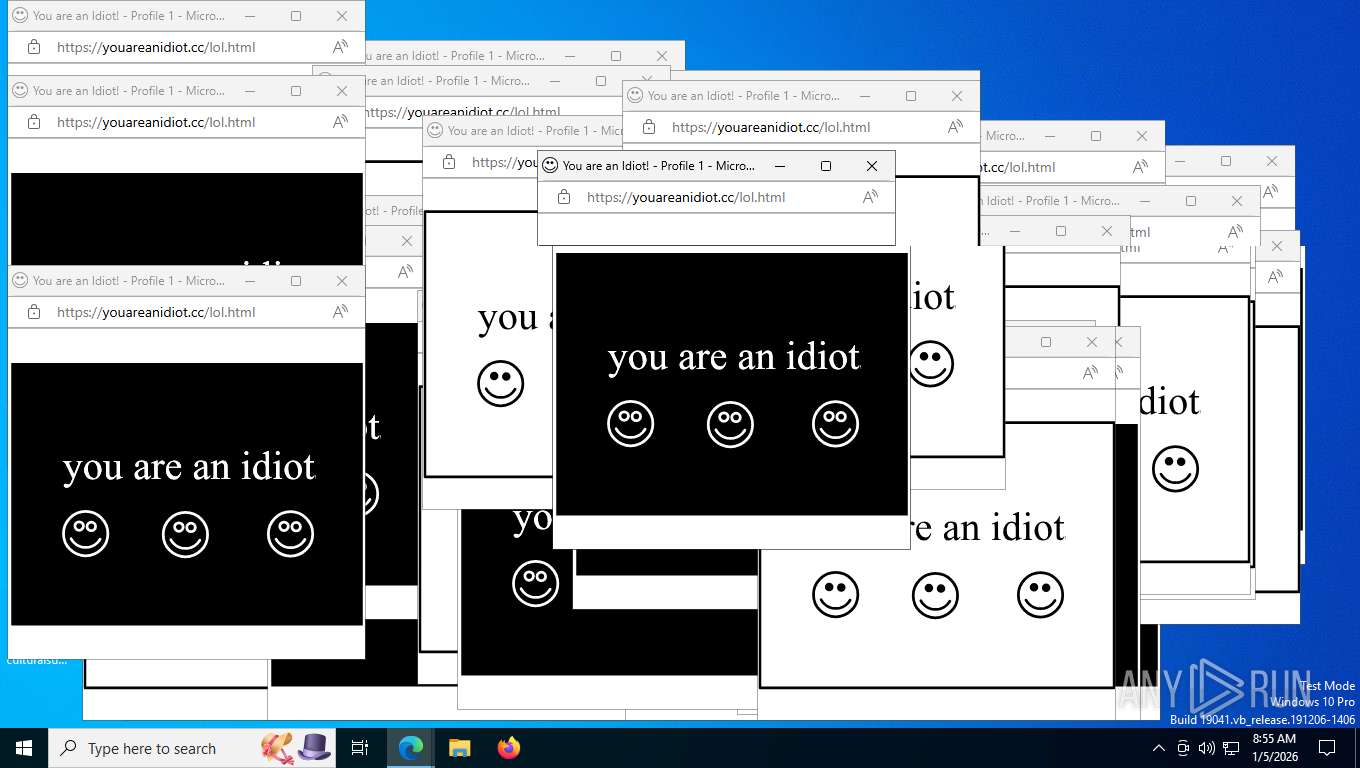Click right smiley face in center black page

coord(836,424)
